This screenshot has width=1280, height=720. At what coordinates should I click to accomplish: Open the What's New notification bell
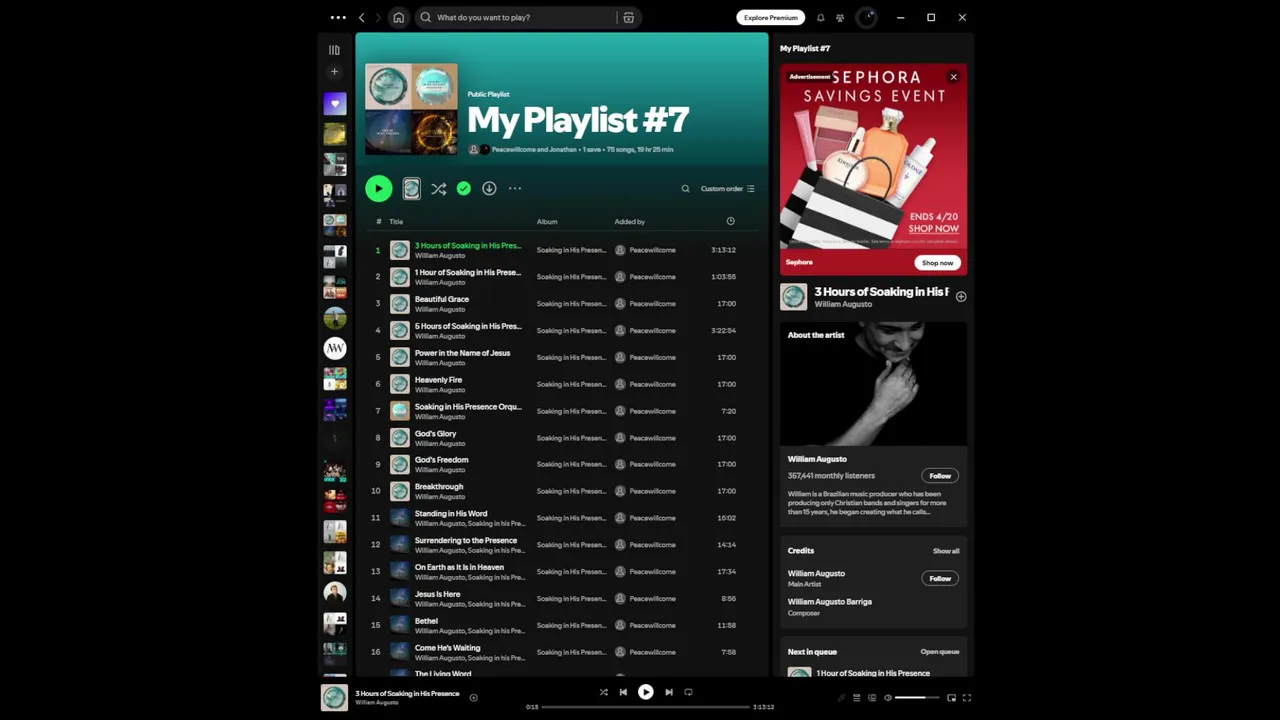point(821,17)
